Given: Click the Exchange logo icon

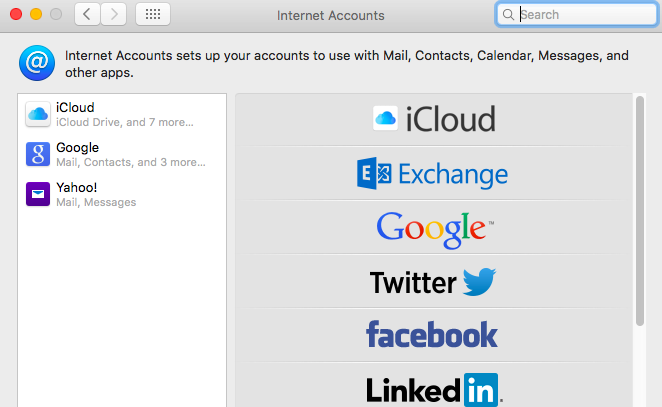Looking at the screenshot, I should point(374,173).
